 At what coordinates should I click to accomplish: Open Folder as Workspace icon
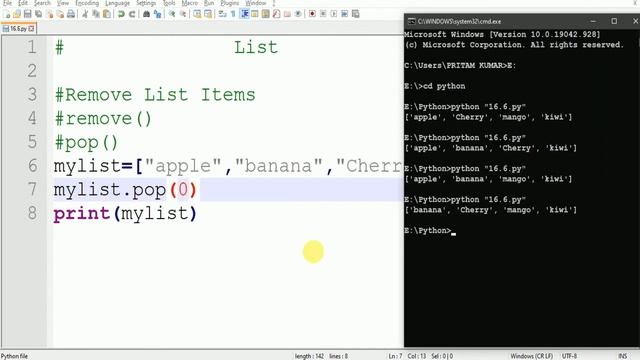pos(287,14)
